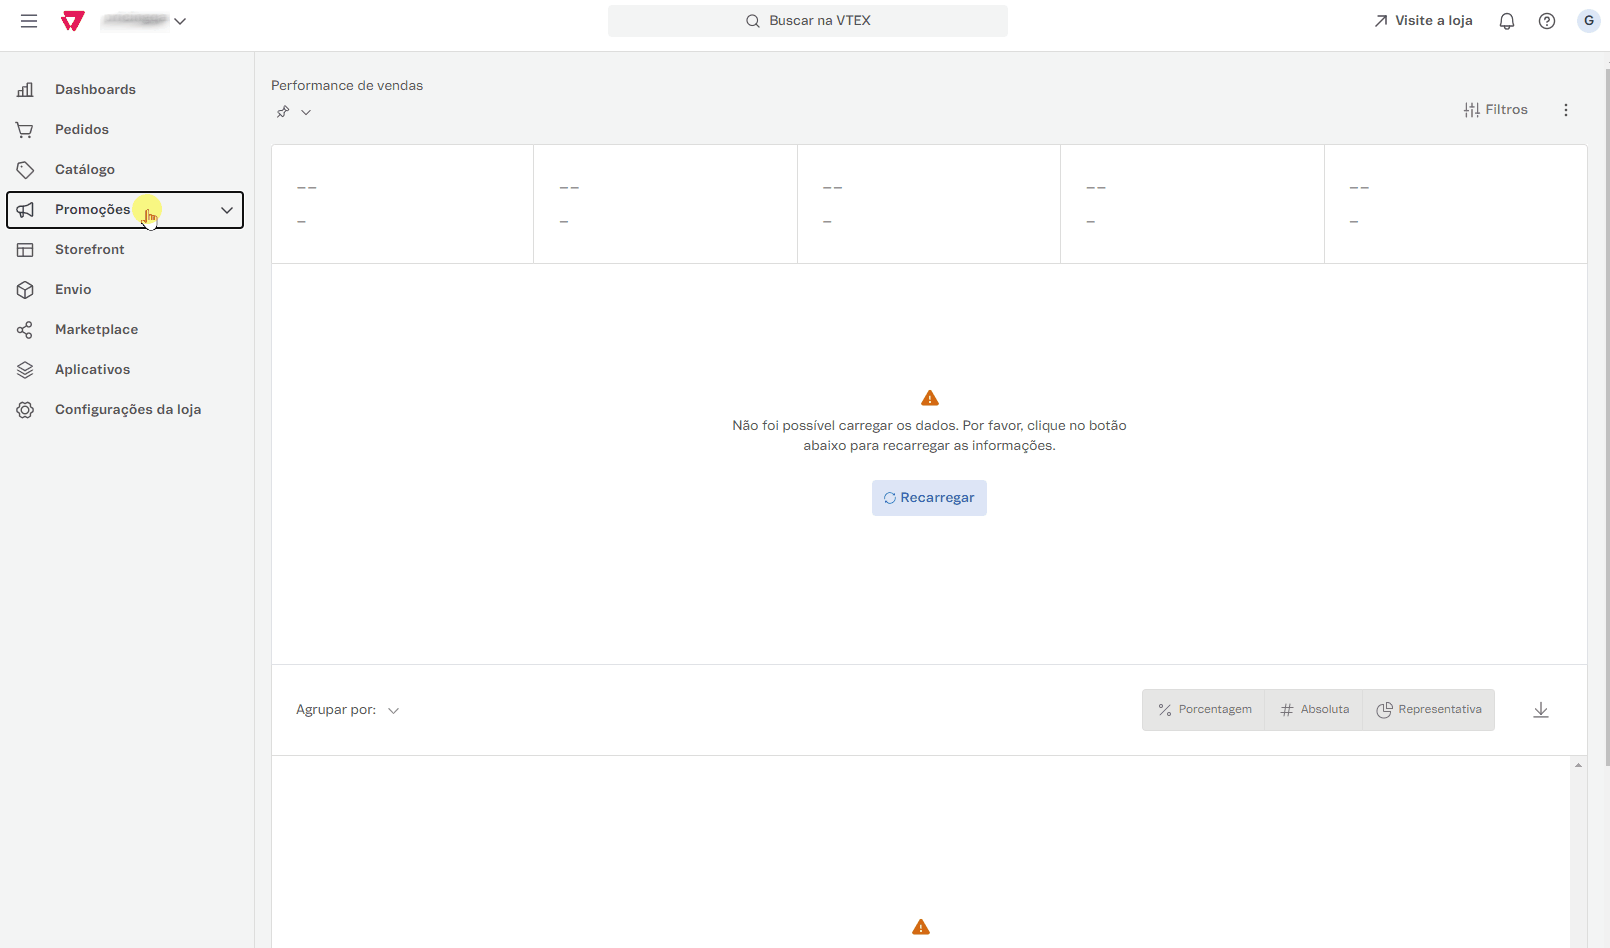The image size is (1610, 948).
Task: Open the account selector next to the VTEX logo
Action: coord(180,20)
